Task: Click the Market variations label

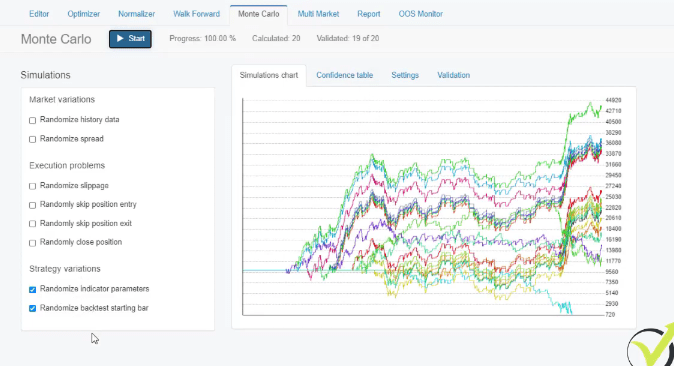Action: (x=62, y=99)
